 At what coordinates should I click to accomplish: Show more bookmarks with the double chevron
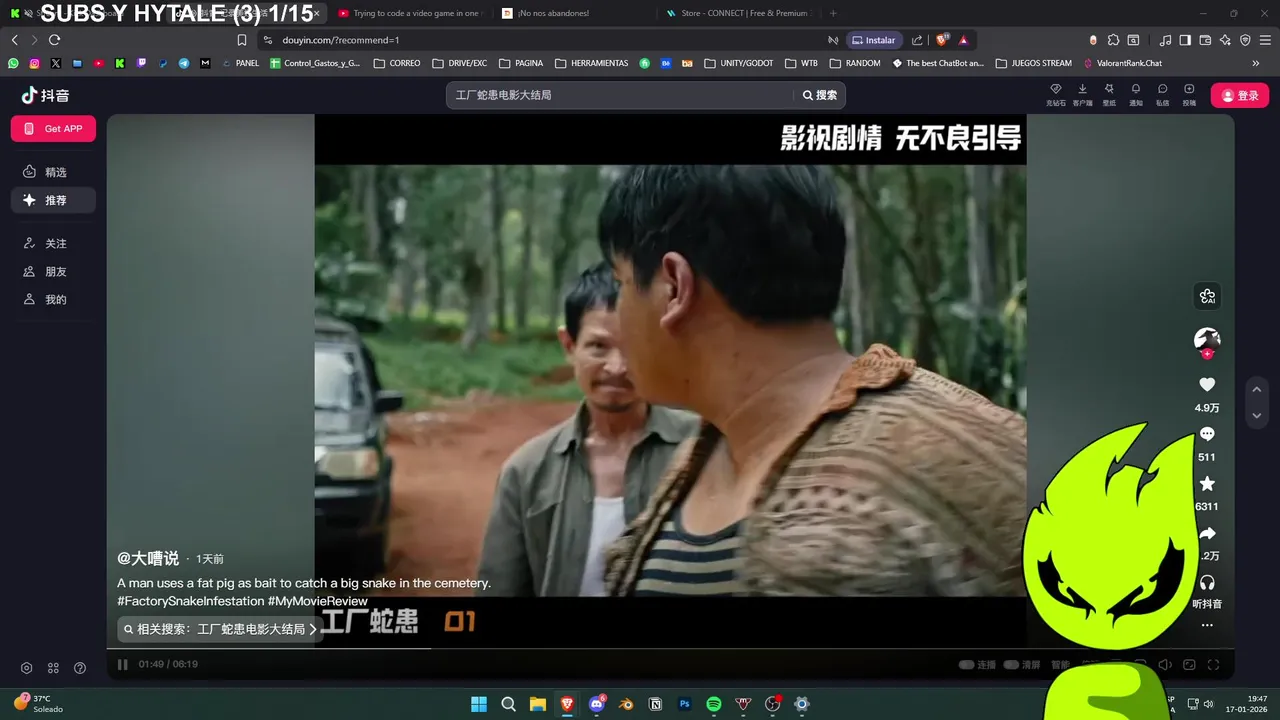(1255, 63)
